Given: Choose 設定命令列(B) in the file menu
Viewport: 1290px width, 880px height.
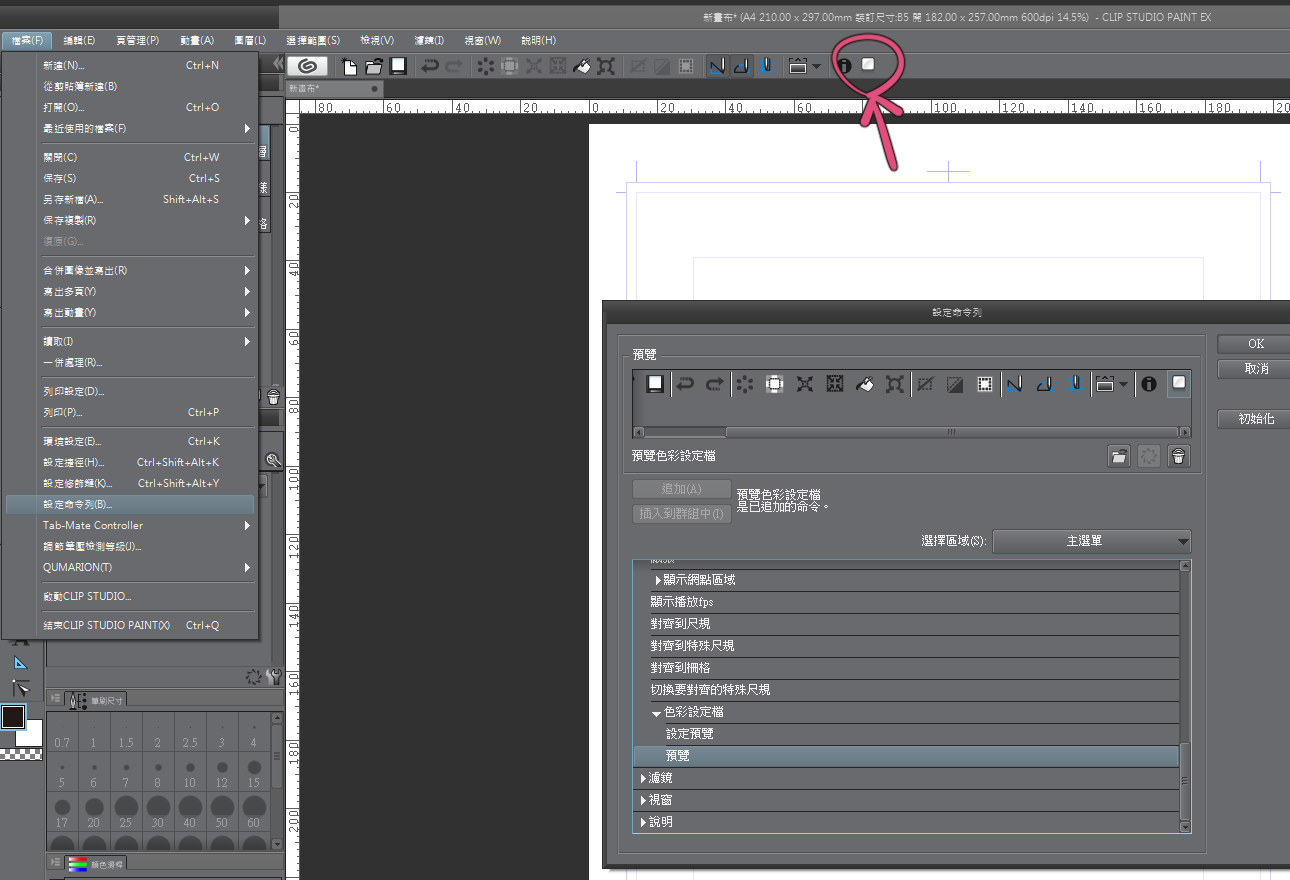Looking at the screenshot, I should 130,504.
